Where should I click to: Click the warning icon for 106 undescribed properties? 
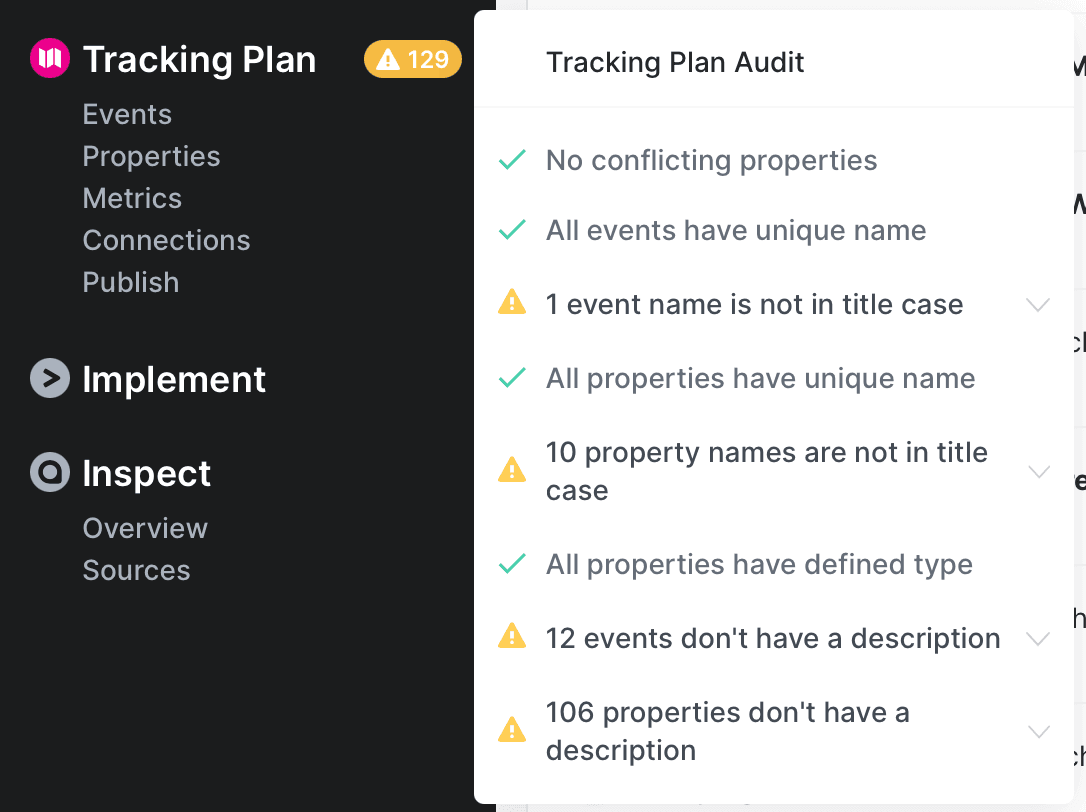pyautogui.click(x=512, y=730)
